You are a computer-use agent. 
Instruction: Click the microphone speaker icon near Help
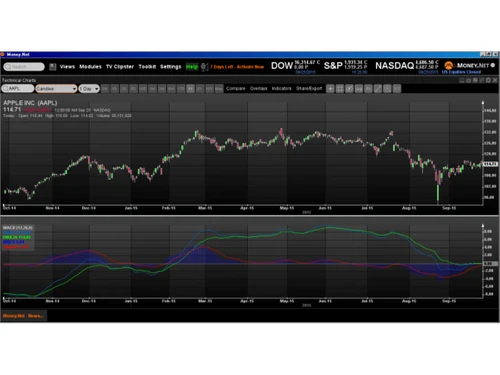204,67
